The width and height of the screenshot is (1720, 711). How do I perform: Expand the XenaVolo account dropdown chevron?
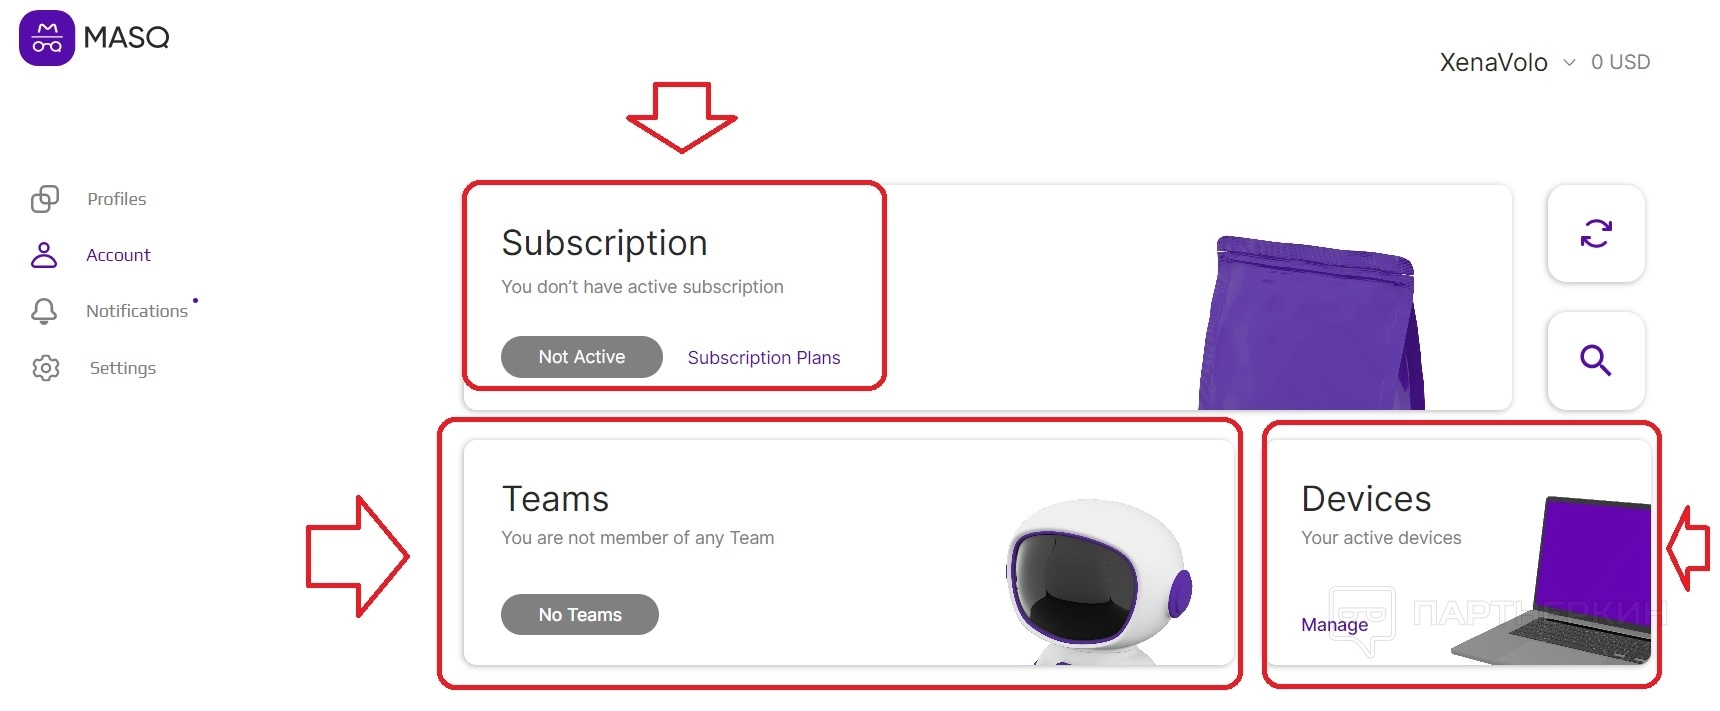1569,62
